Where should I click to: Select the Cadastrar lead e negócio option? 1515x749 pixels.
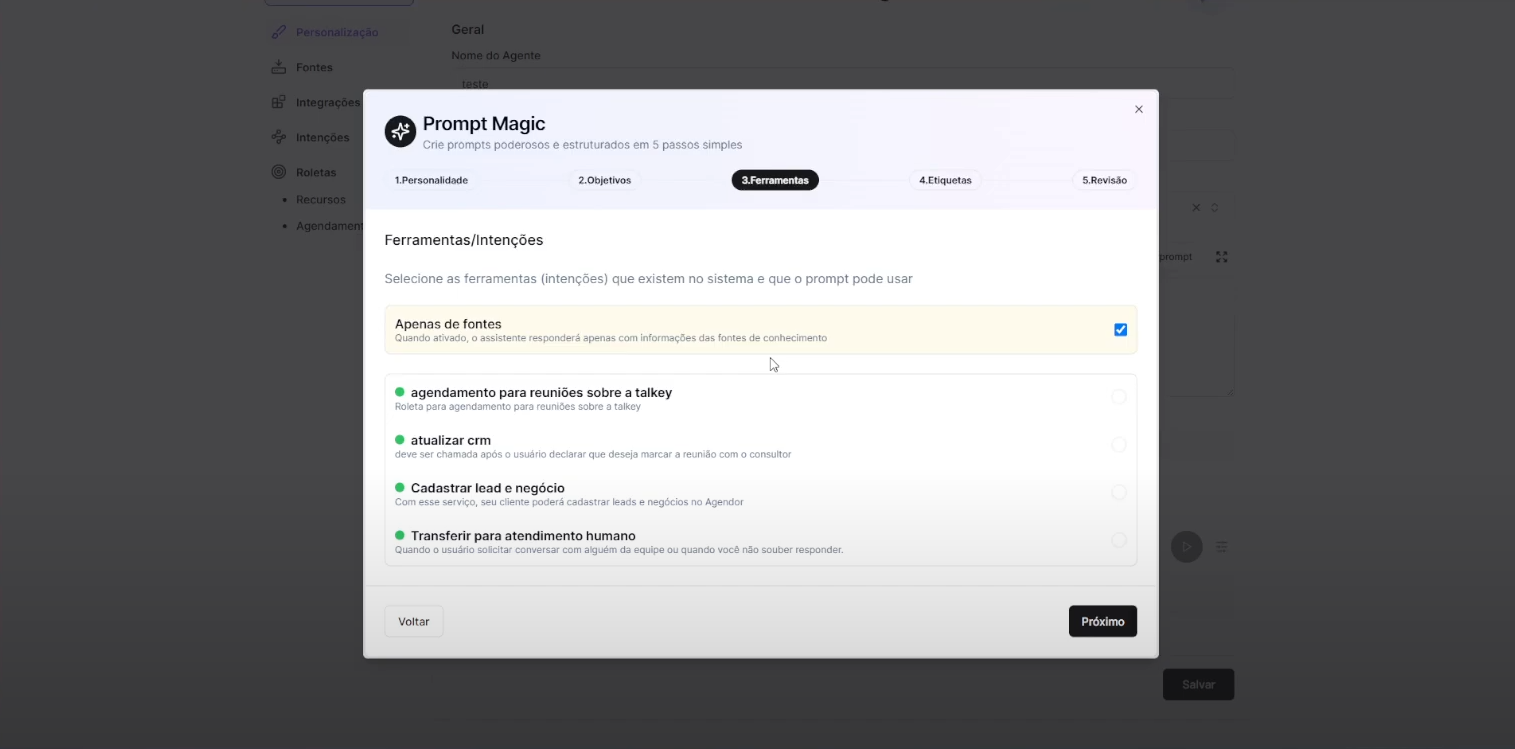[x=1118, y=492]
